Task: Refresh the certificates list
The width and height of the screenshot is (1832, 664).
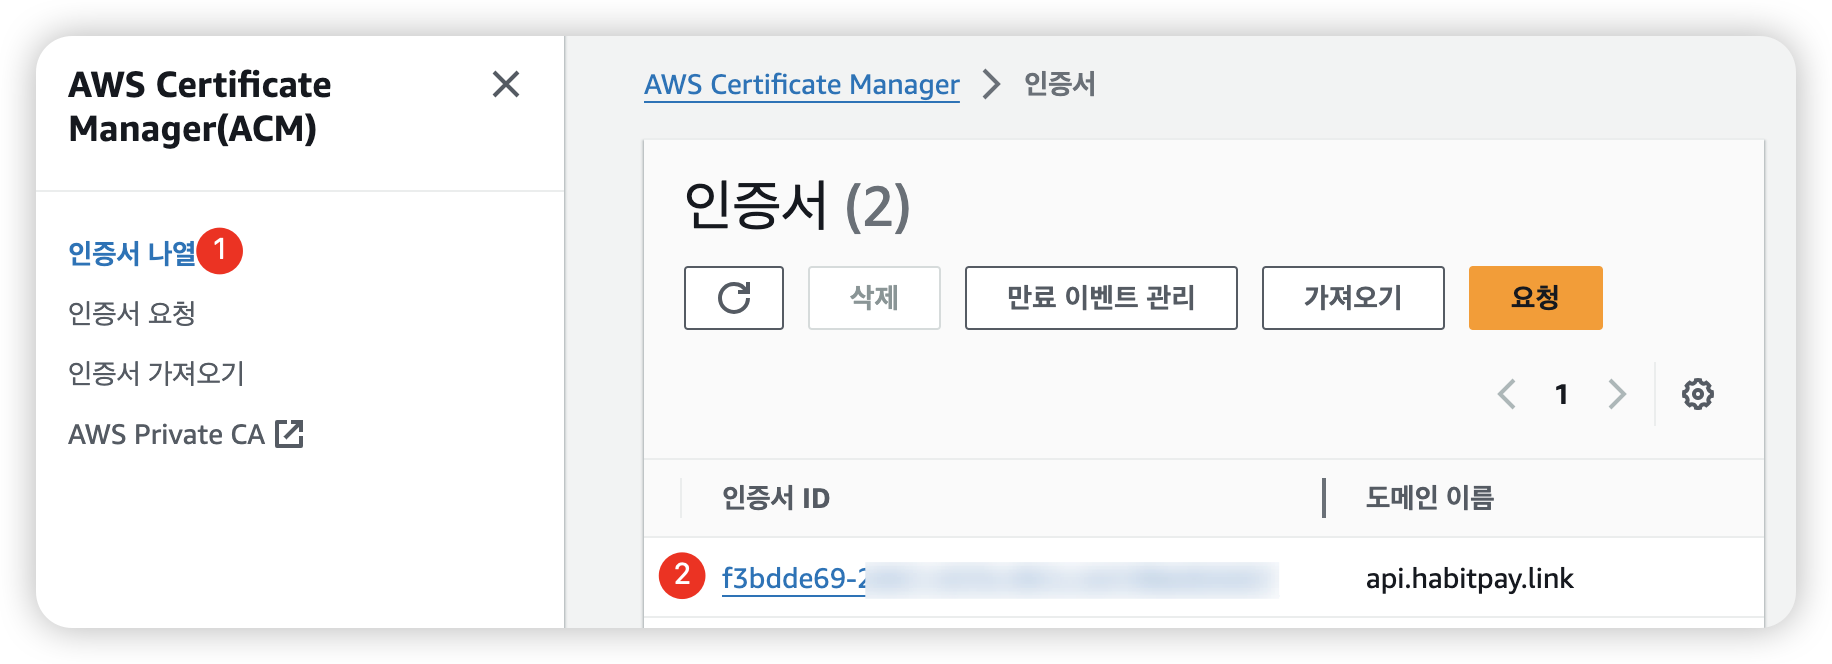Action: [733, 298]
